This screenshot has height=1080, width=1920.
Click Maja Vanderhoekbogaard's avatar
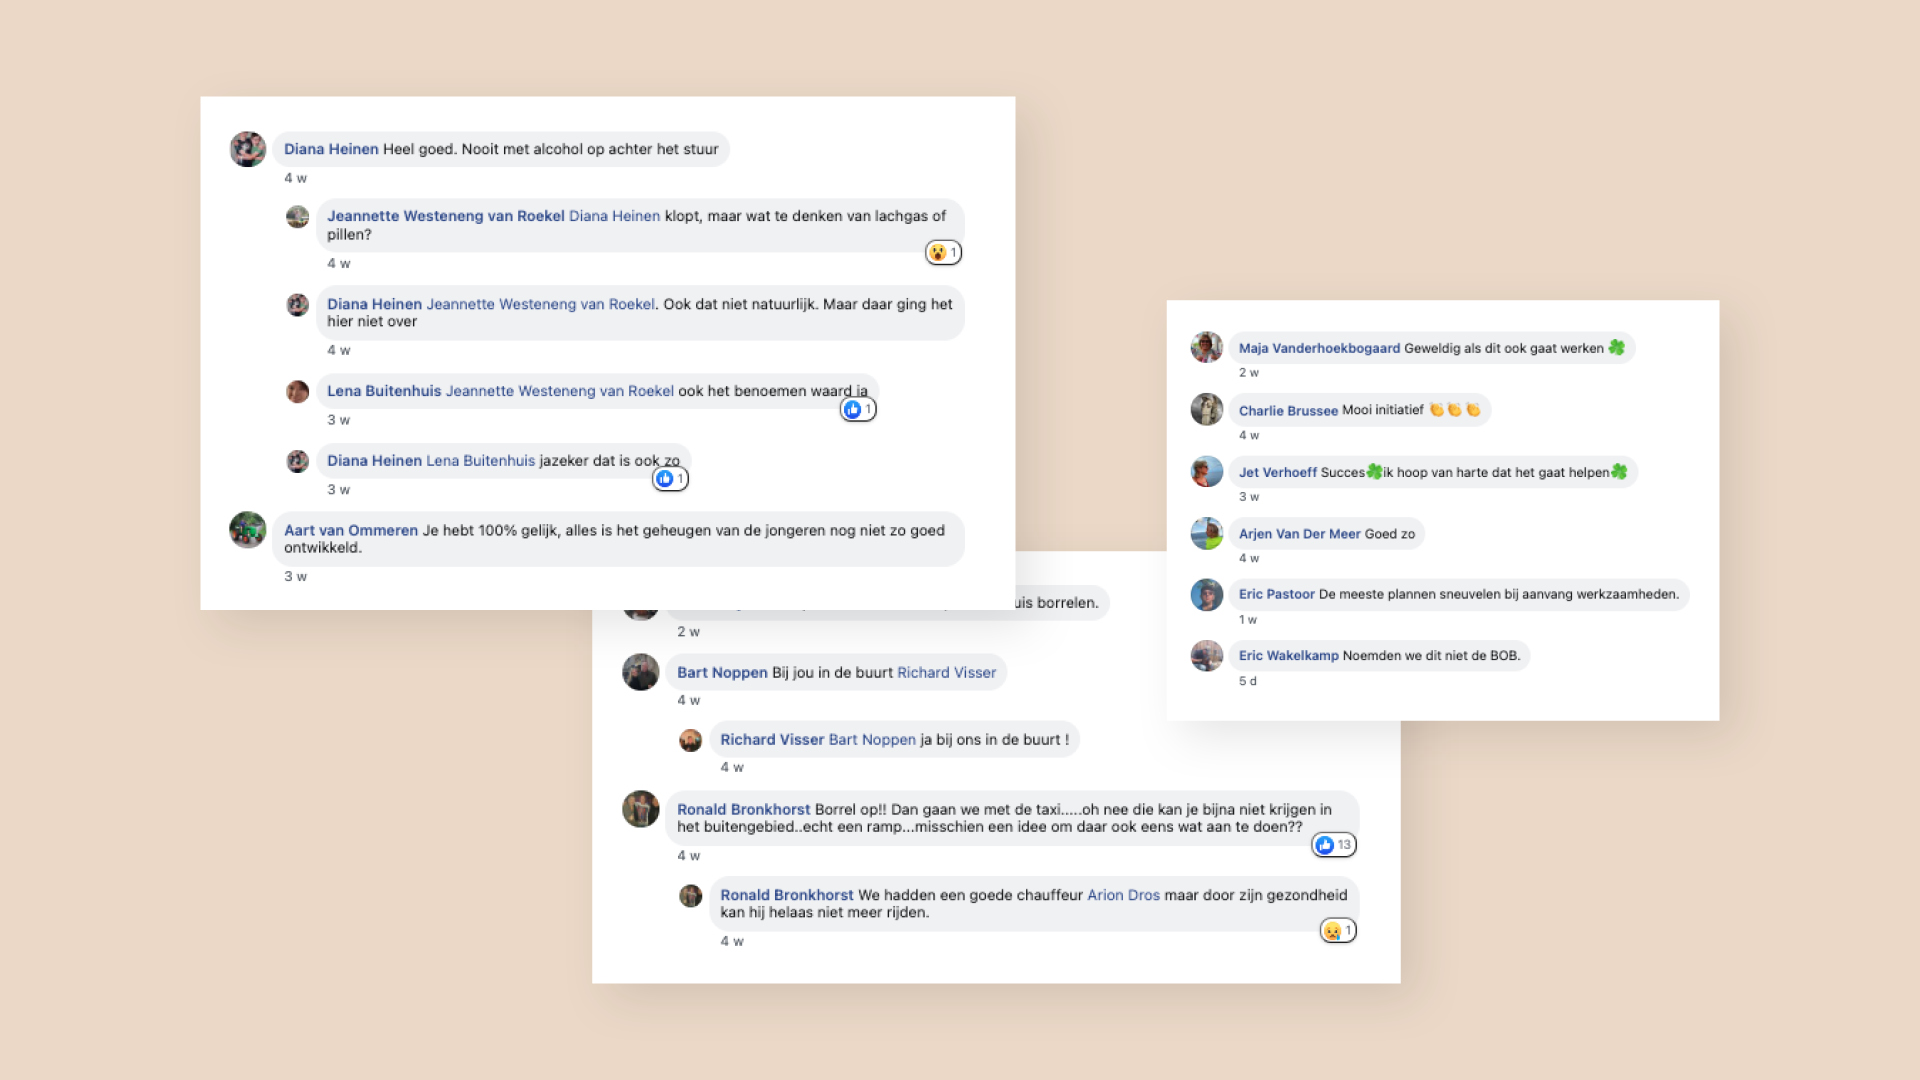point(1207,347)
